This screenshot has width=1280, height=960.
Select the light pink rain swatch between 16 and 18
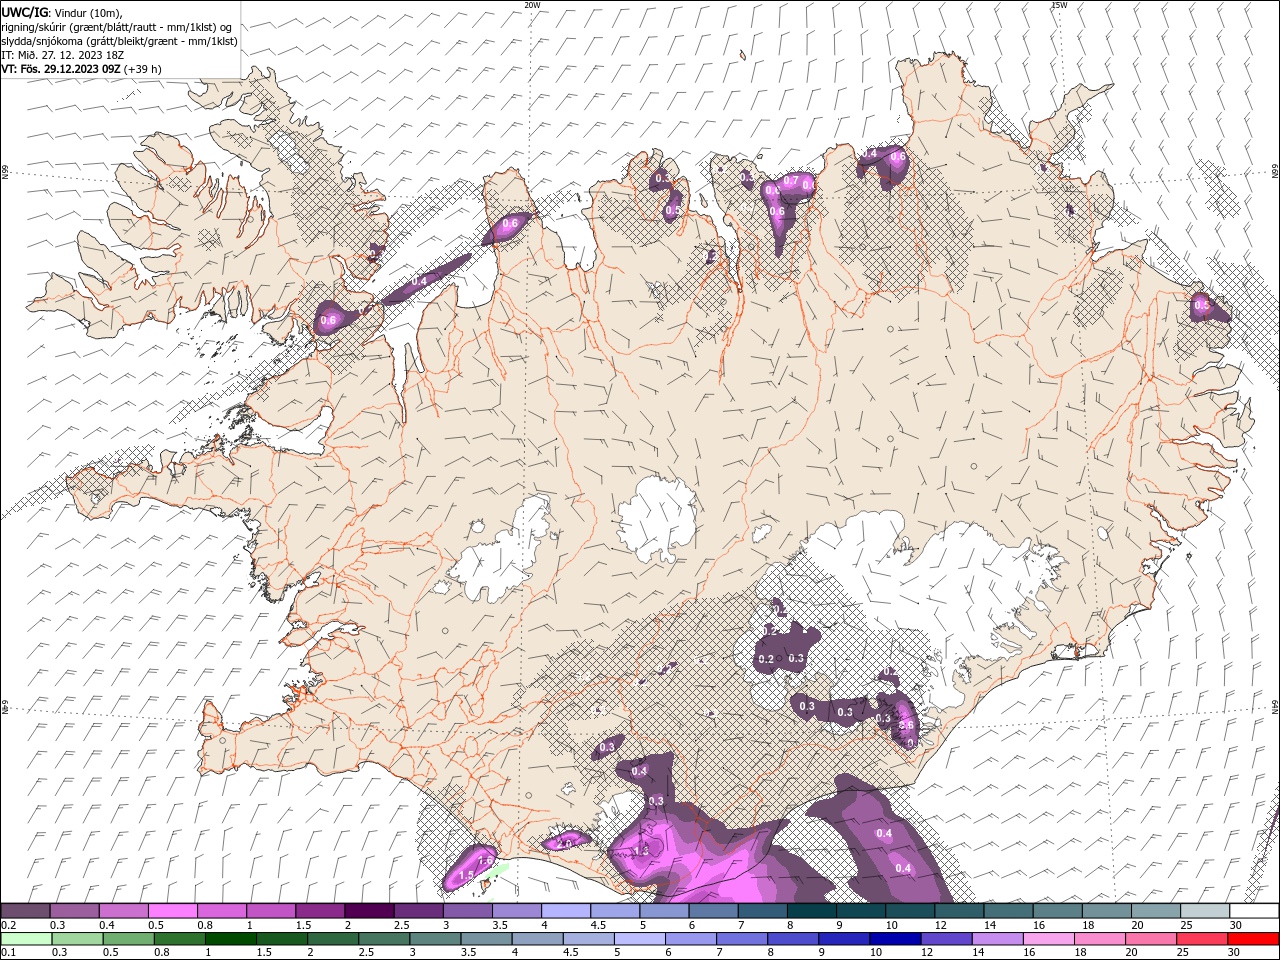click(x=1048, y=939)
